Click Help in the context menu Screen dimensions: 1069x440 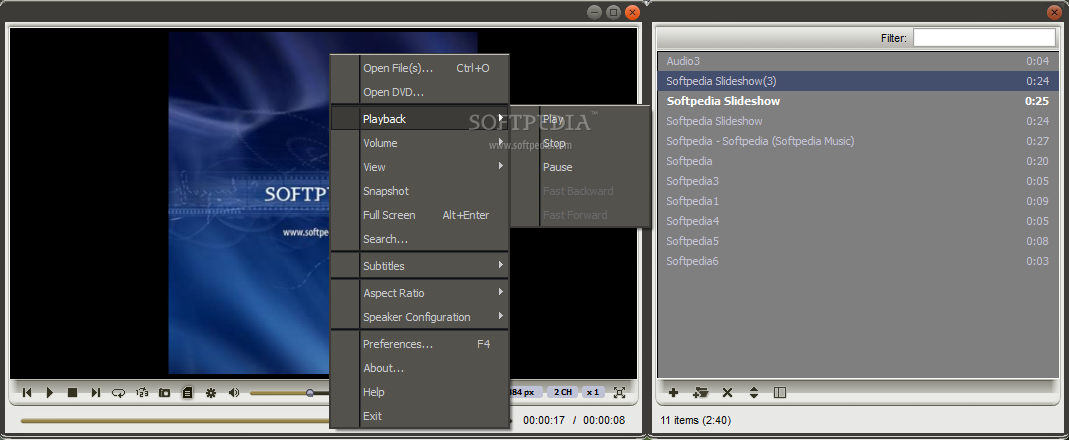coord(420,392)
